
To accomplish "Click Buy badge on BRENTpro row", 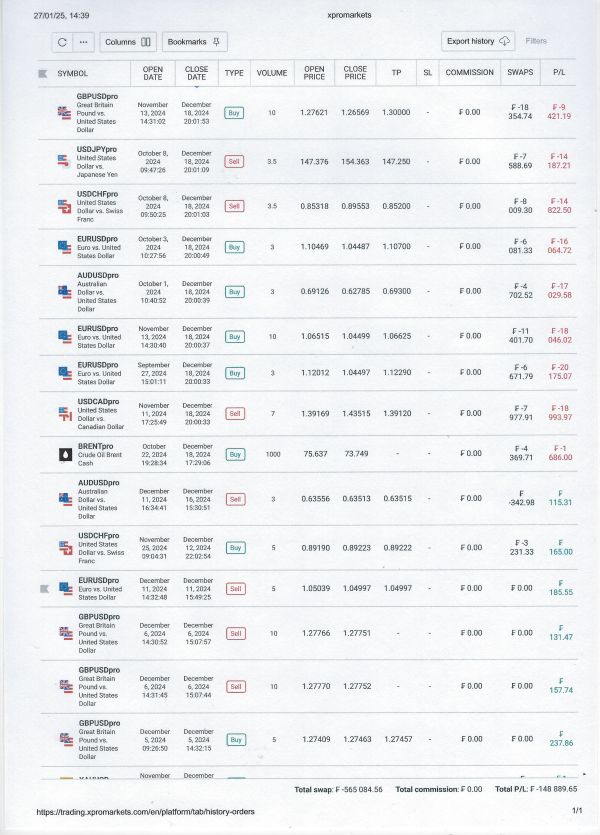I will (235, 454).
